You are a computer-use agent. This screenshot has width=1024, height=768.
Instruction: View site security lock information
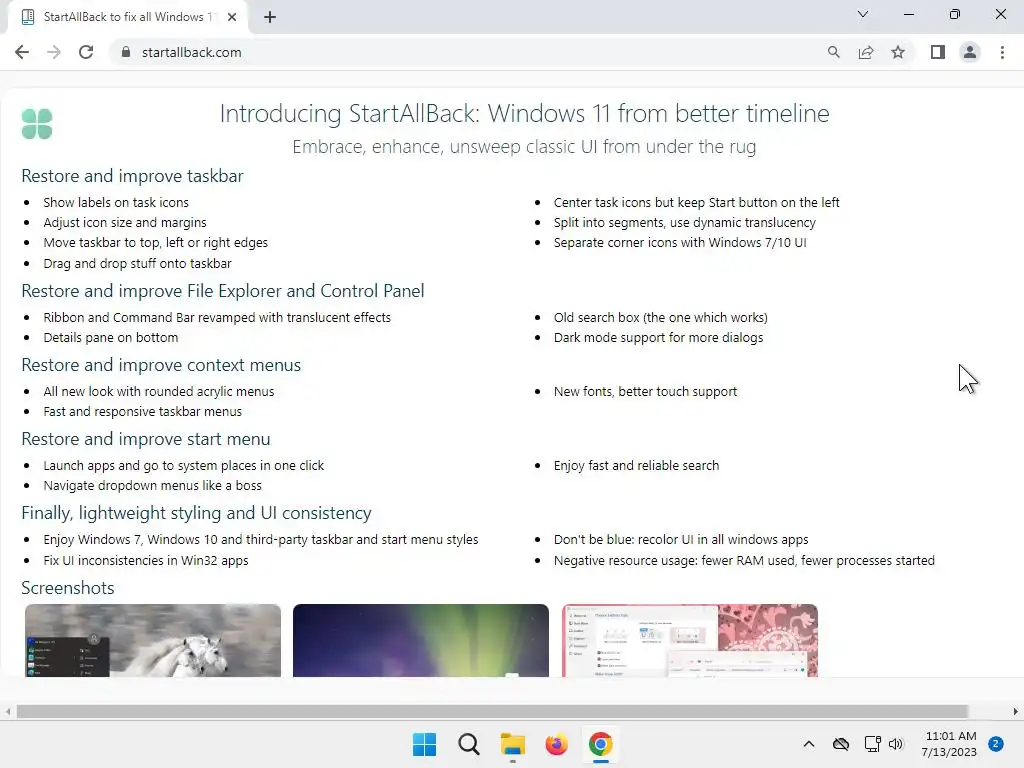126,52
